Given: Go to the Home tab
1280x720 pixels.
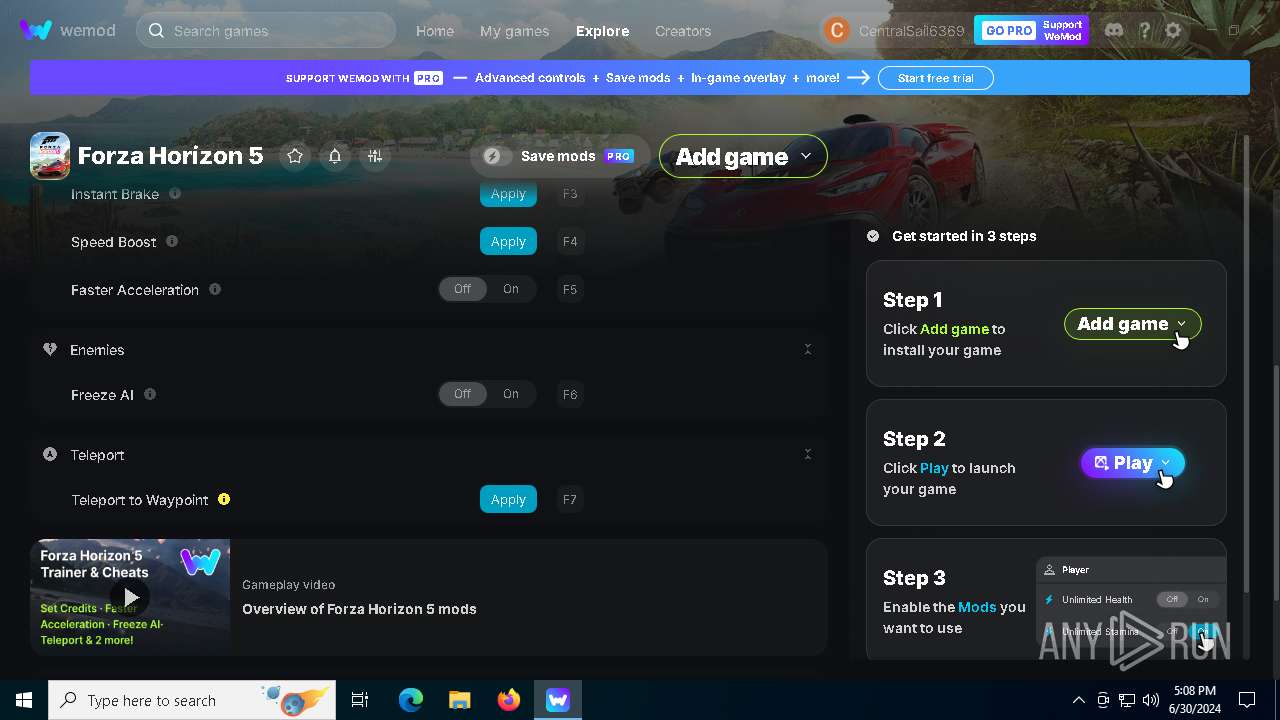Looking at the screenshot, I should tap(435, 31).
